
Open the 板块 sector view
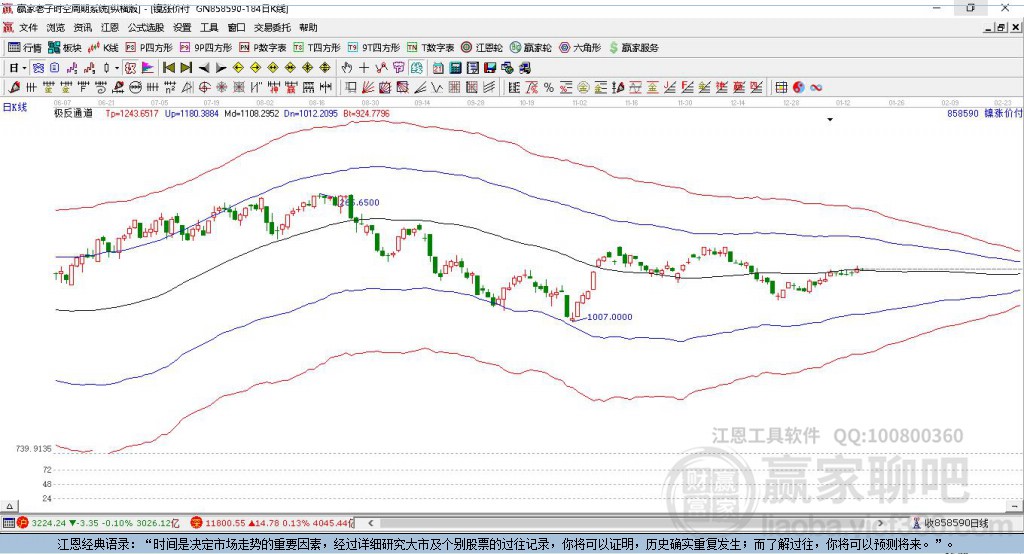pyautogui.click(x=65, y=48)
